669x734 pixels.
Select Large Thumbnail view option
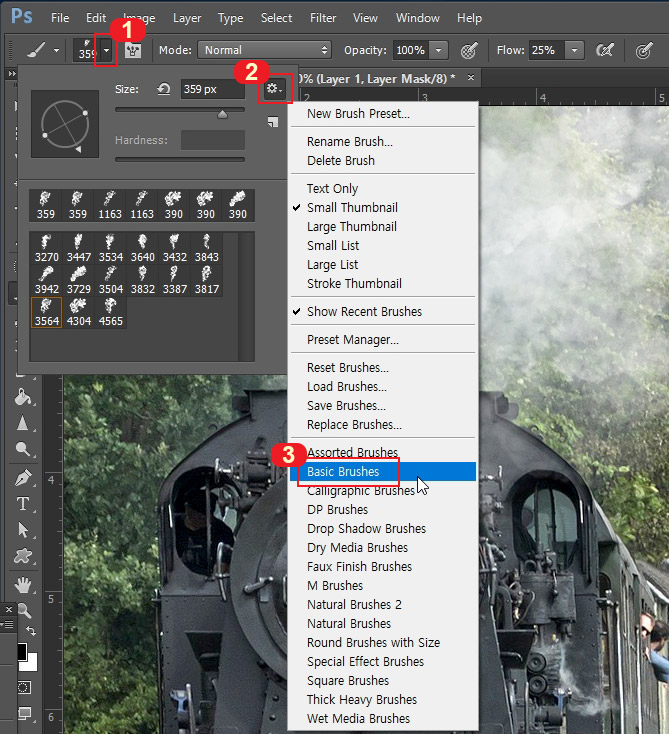coord(382,227)
